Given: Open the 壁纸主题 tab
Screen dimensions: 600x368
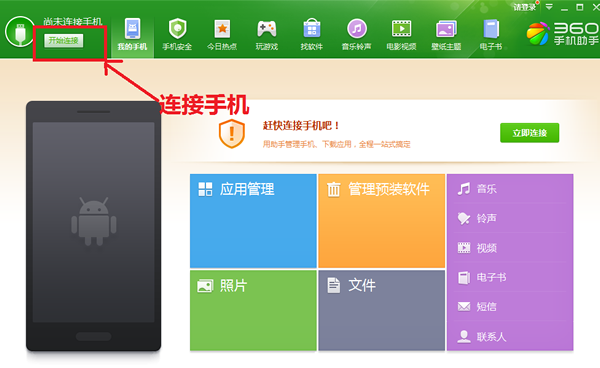Looking at the screenshot, I should click(446, 35).
